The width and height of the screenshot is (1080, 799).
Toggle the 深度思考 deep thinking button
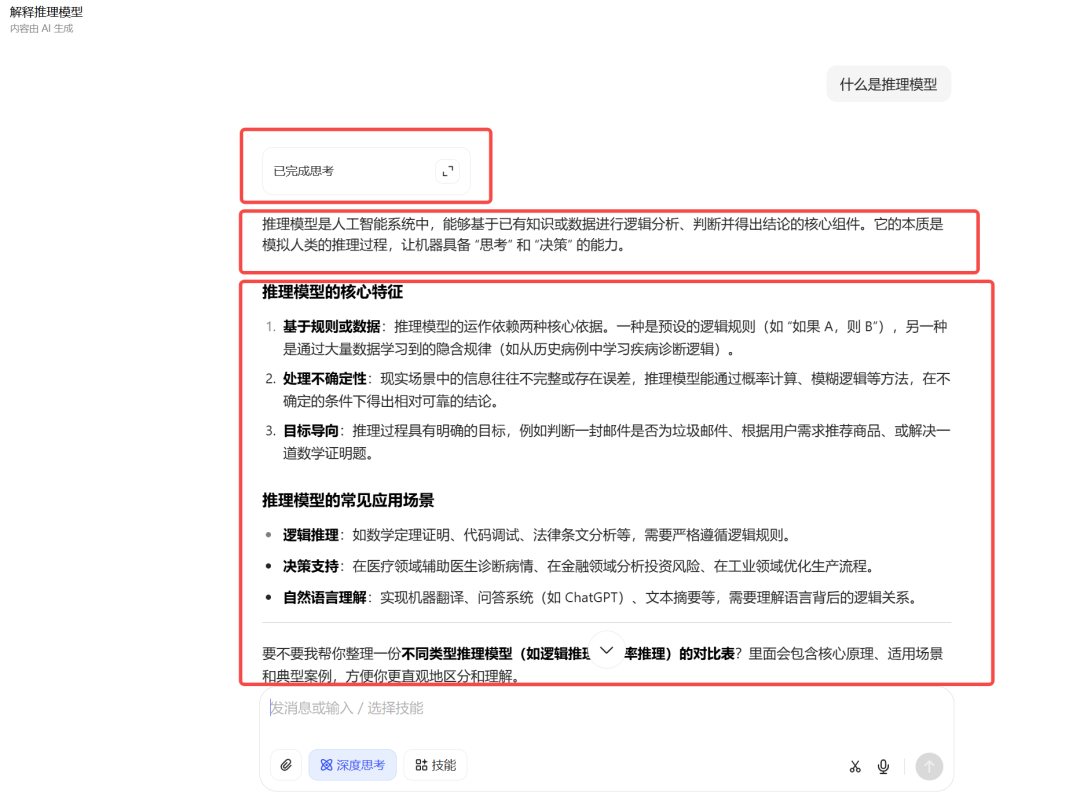click(353, 765)
